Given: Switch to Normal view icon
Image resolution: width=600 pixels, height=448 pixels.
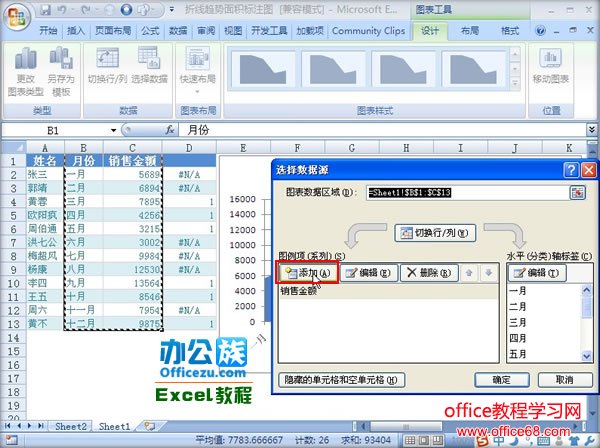Looking at the screenshot, I should [409, 440].
